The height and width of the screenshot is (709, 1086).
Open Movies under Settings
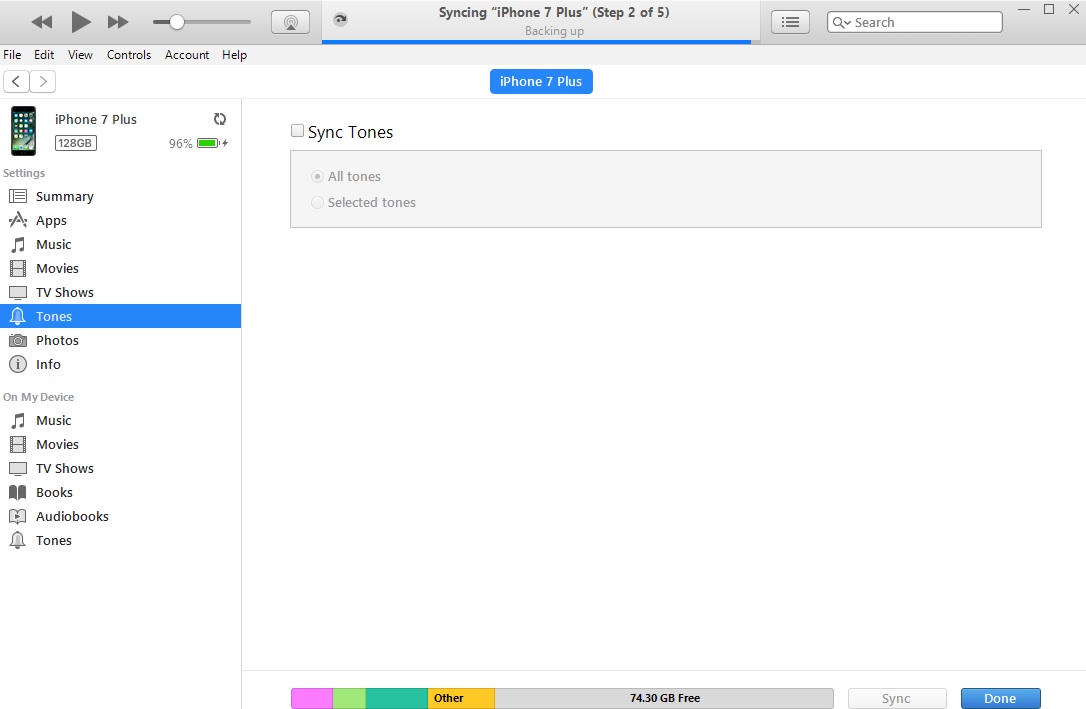pyautogui.click(x=121, y=269)
